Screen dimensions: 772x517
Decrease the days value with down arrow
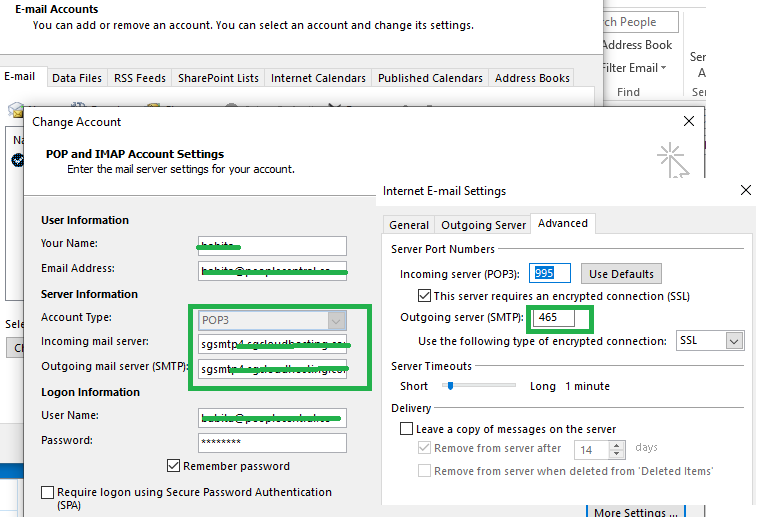616,453
